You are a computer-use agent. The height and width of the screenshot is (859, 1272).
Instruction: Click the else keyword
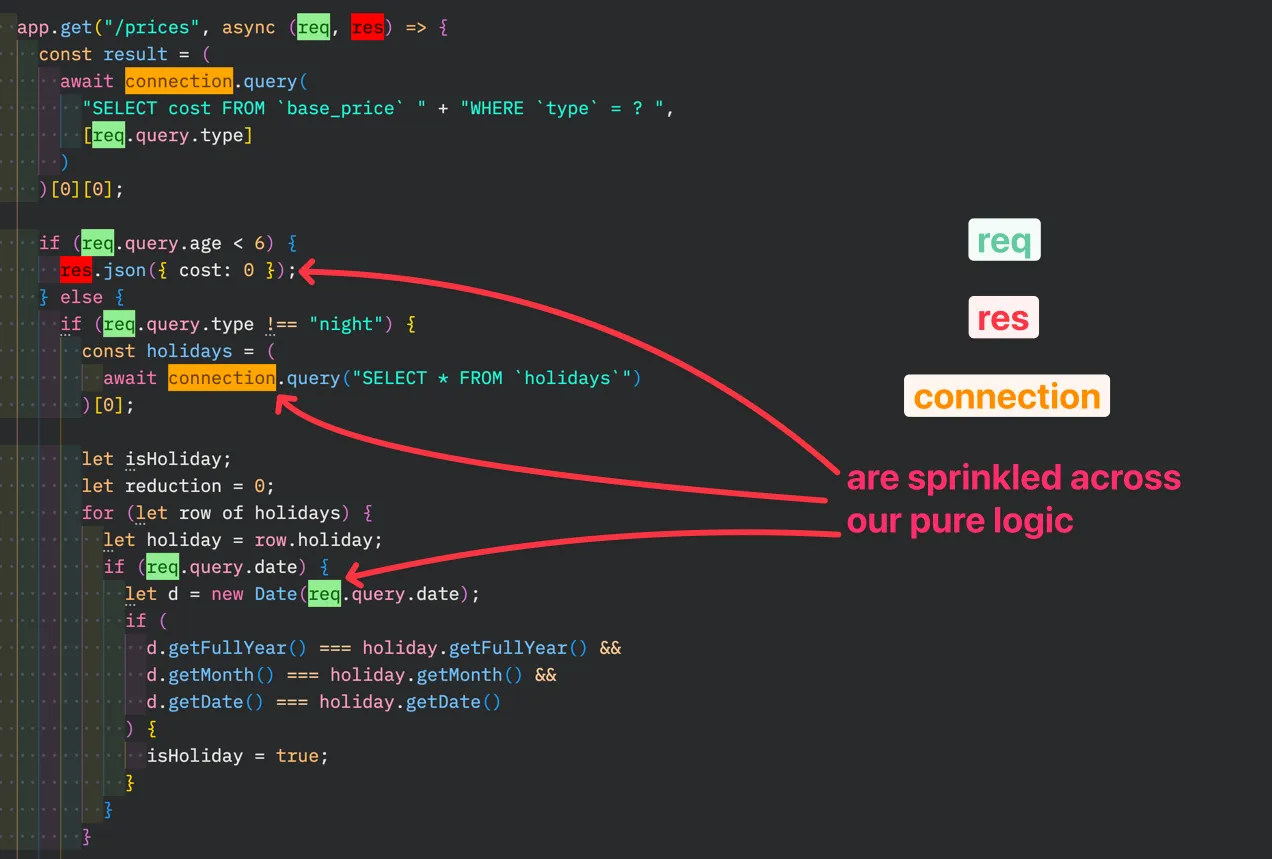[81, 297]
